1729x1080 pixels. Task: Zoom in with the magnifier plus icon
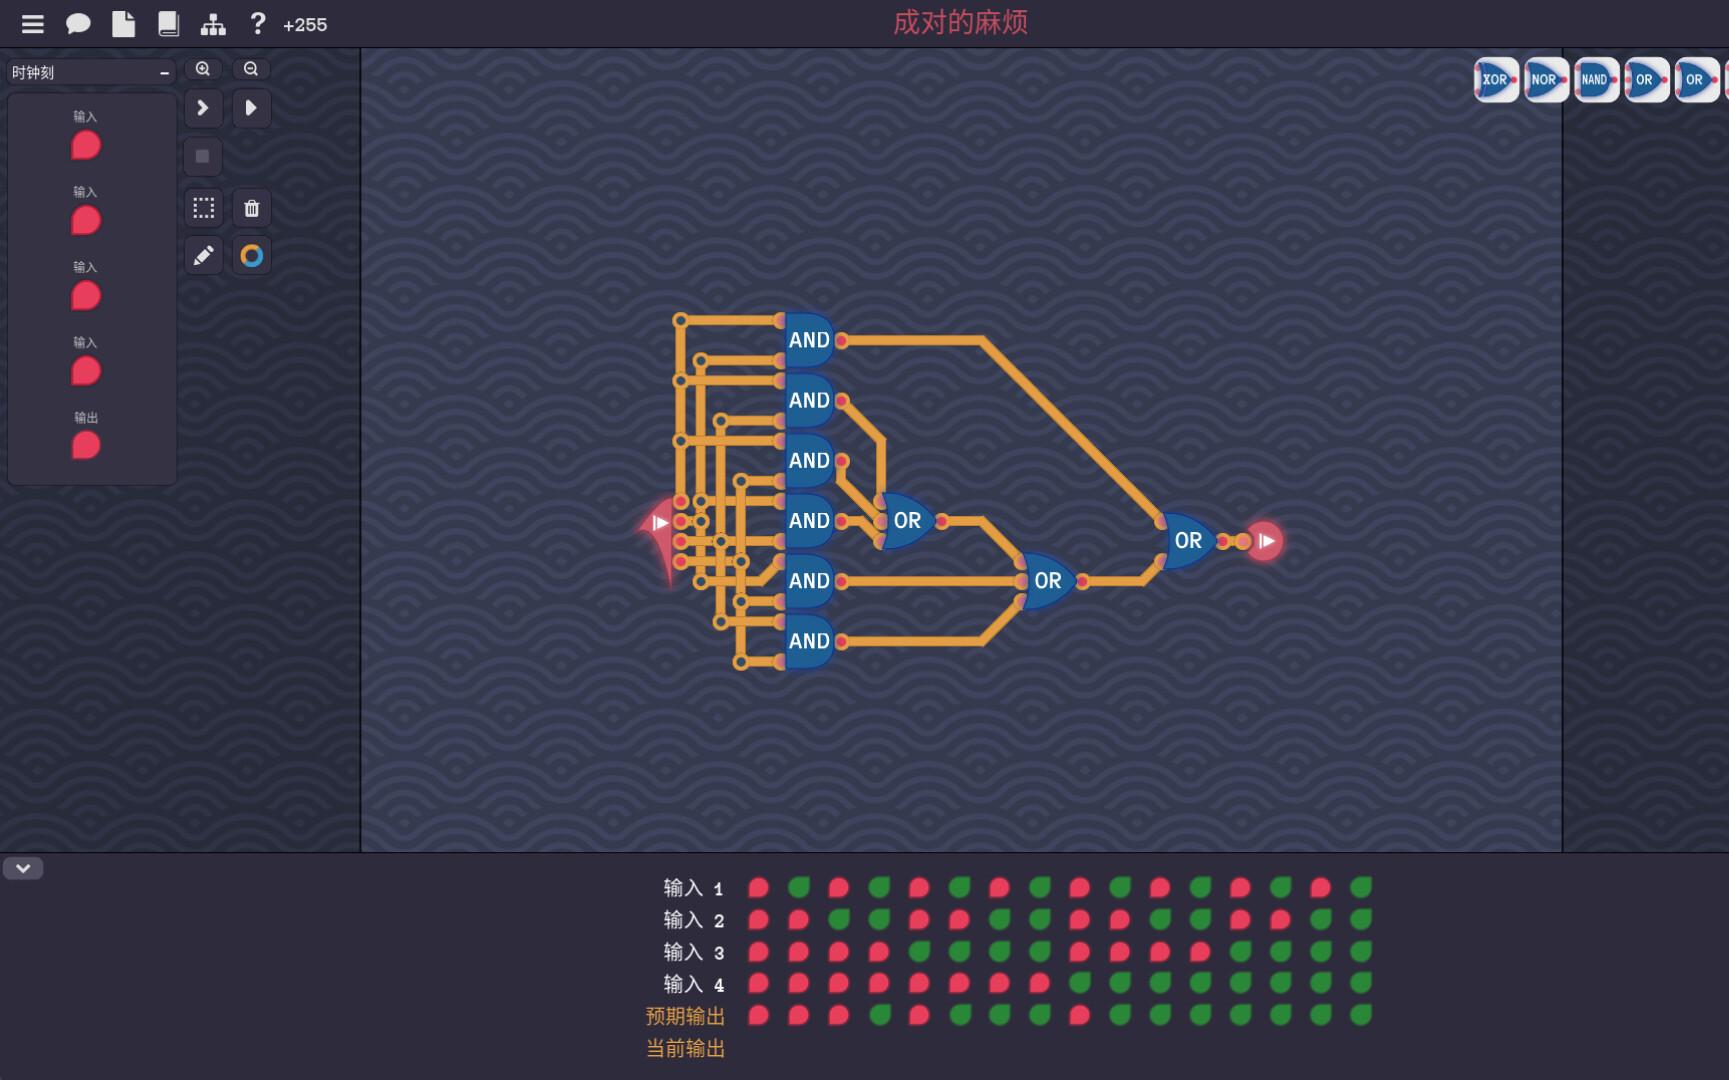(203, 69)
